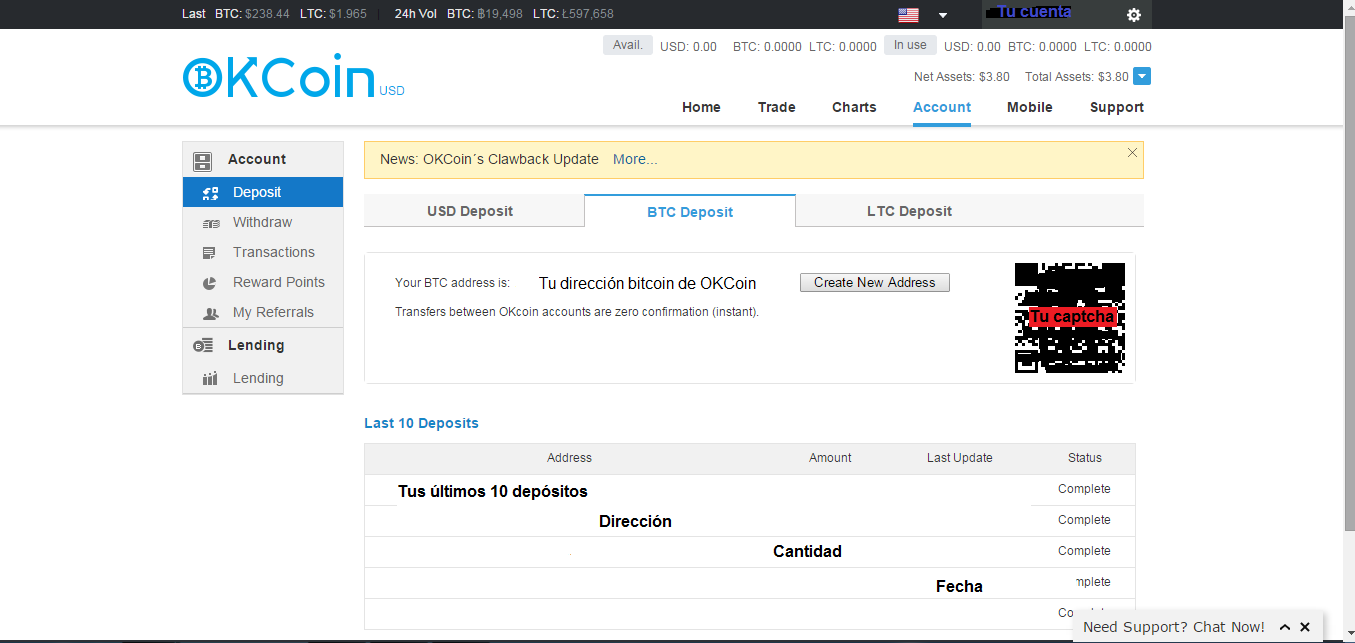Click the US flag language icon

tap(908, 15)
